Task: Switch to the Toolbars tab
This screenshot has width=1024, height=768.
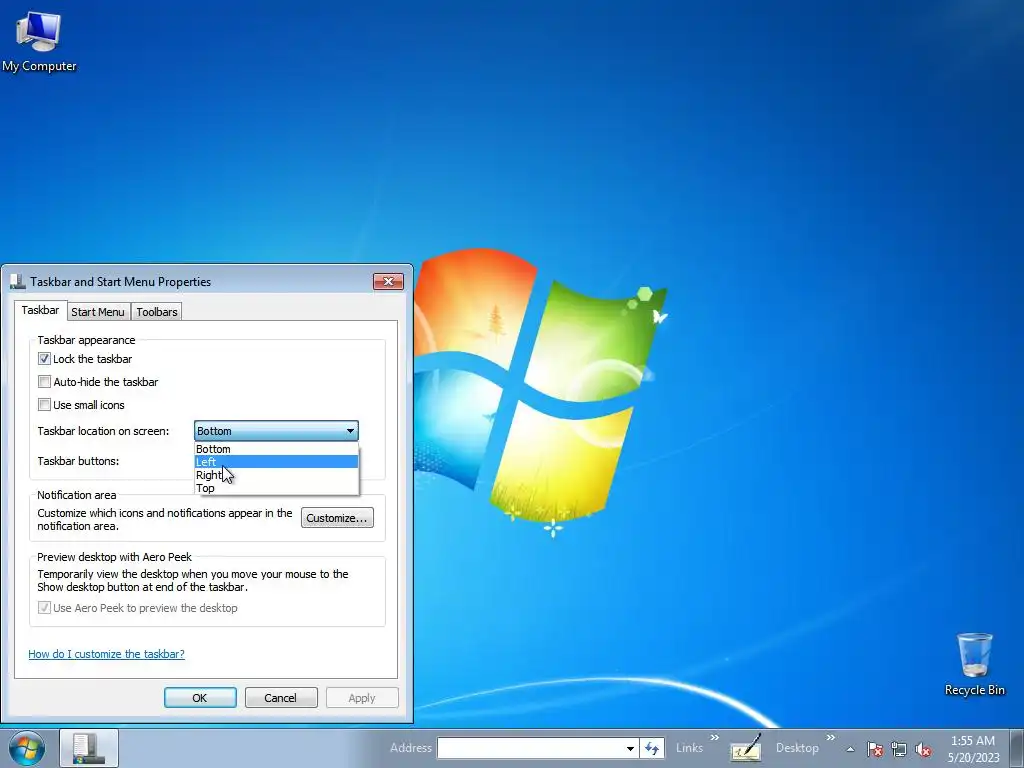Action: tap(157, 312)
